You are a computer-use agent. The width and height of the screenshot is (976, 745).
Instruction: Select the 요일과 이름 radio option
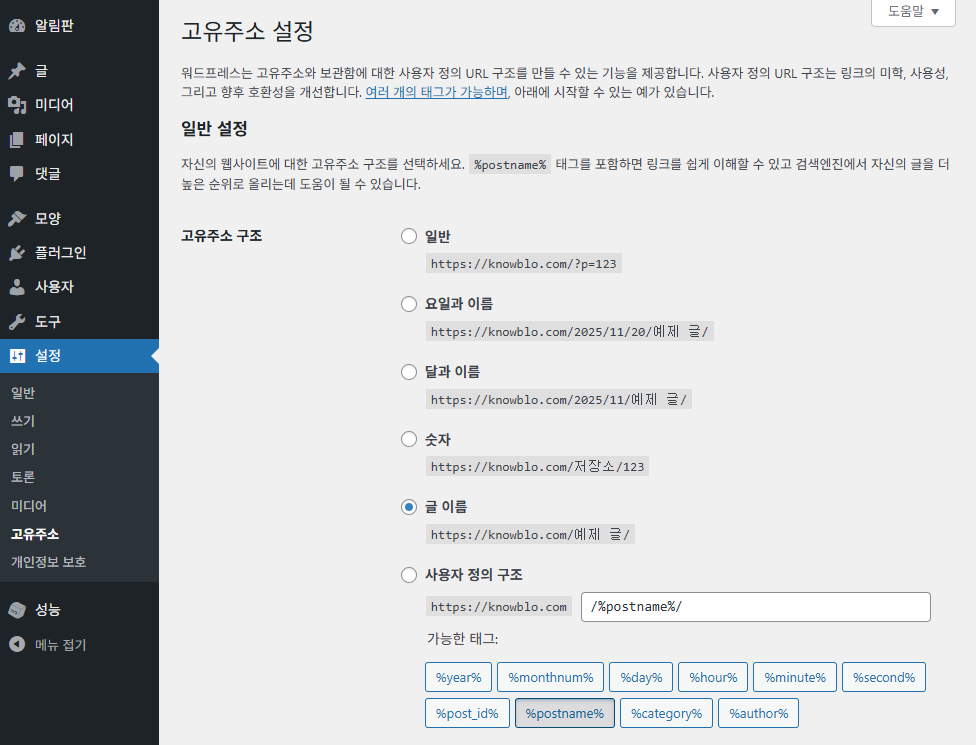[x=408, y=304]
